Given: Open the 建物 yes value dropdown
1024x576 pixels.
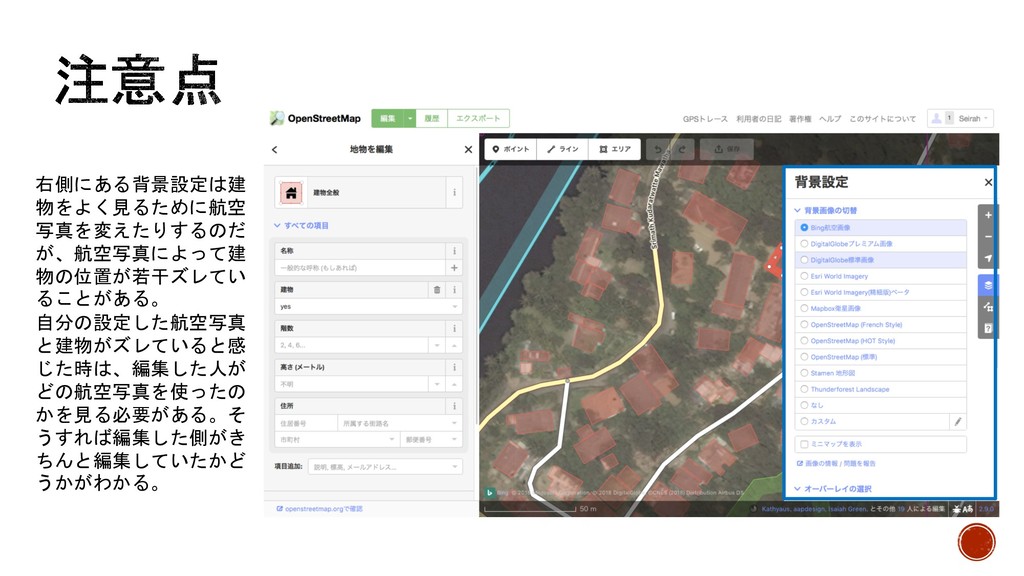Looking at the screenshot, I should coord(455,306).
